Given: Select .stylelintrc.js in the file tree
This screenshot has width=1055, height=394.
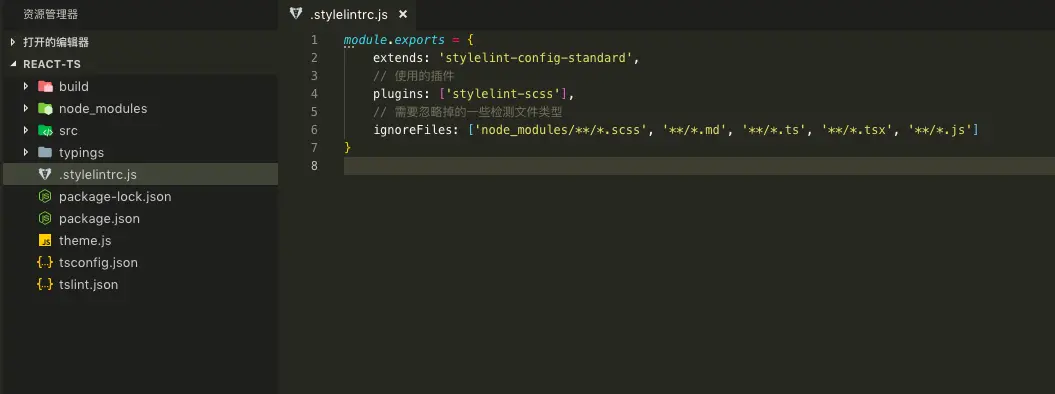Looking at the screenshot, I should click(x=140, y=174).
